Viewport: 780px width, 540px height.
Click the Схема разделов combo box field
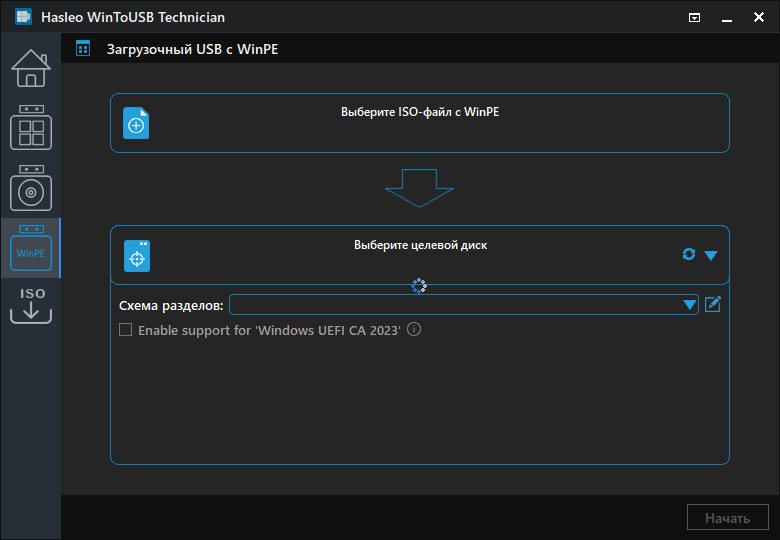pos(455,305)
